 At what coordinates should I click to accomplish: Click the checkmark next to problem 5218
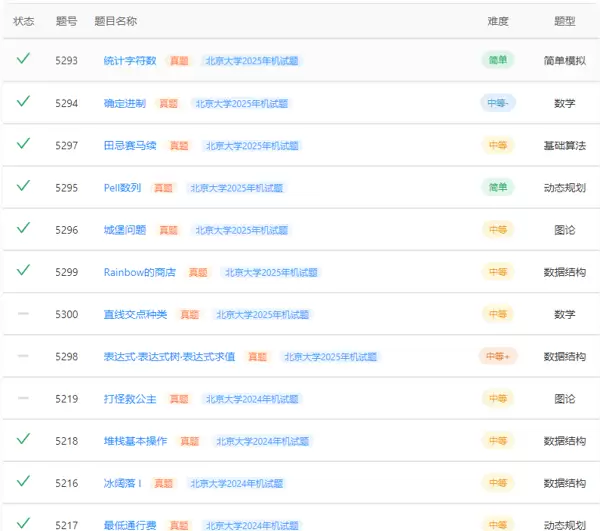tap(23, 440)
